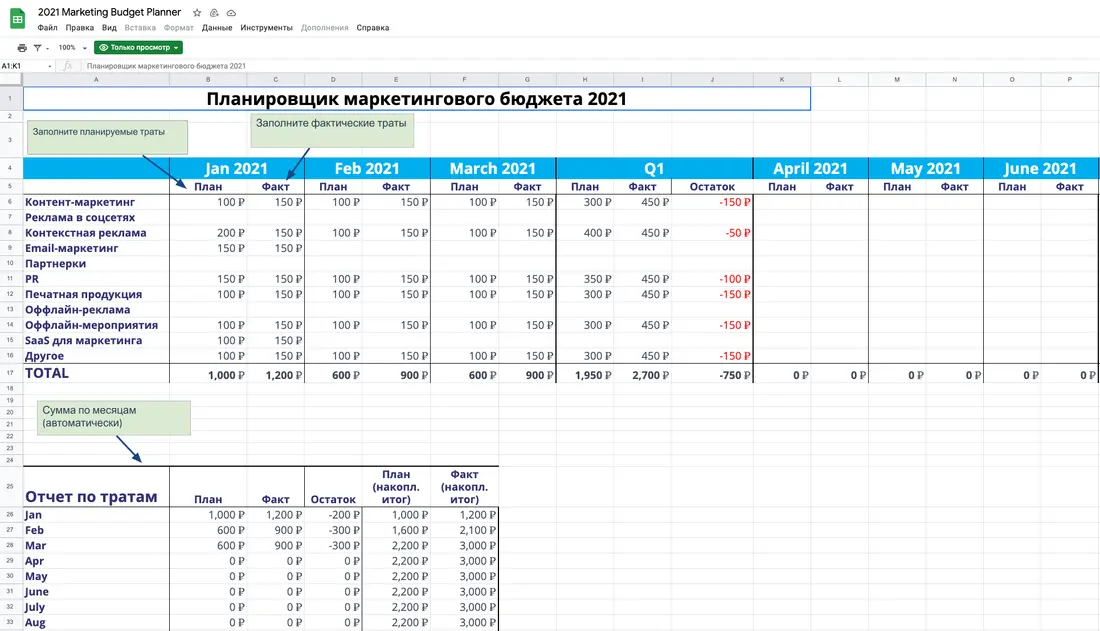Select column J header

712,79
